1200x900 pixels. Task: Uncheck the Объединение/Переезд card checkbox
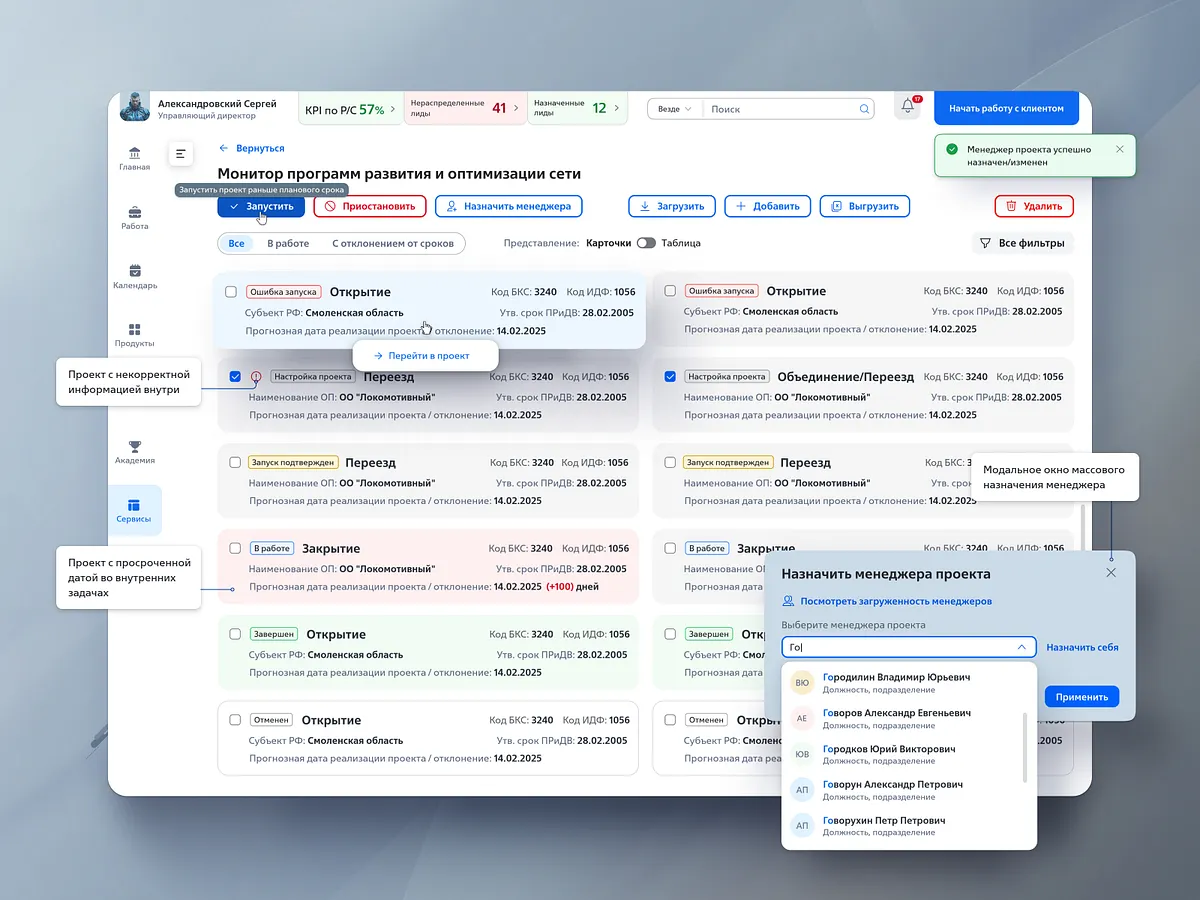pyautogui.click(x=670, y=377)
